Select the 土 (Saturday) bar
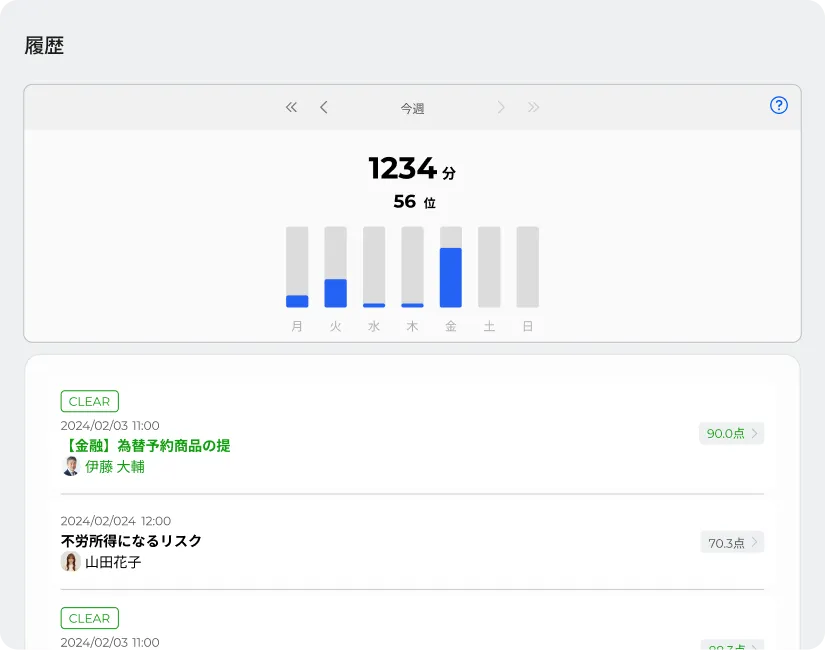This screenshot has height=650, width=825. tap(489, 267)
